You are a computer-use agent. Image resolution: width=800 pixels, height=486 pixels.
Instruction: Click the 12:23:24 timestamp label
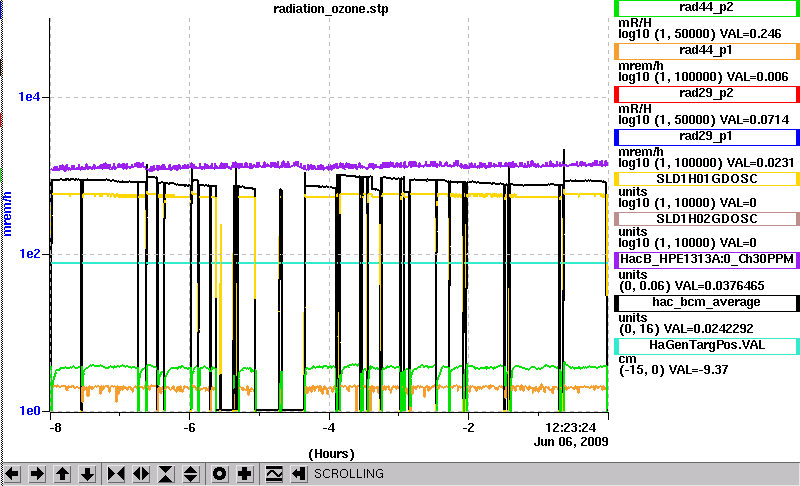[570, 427]
